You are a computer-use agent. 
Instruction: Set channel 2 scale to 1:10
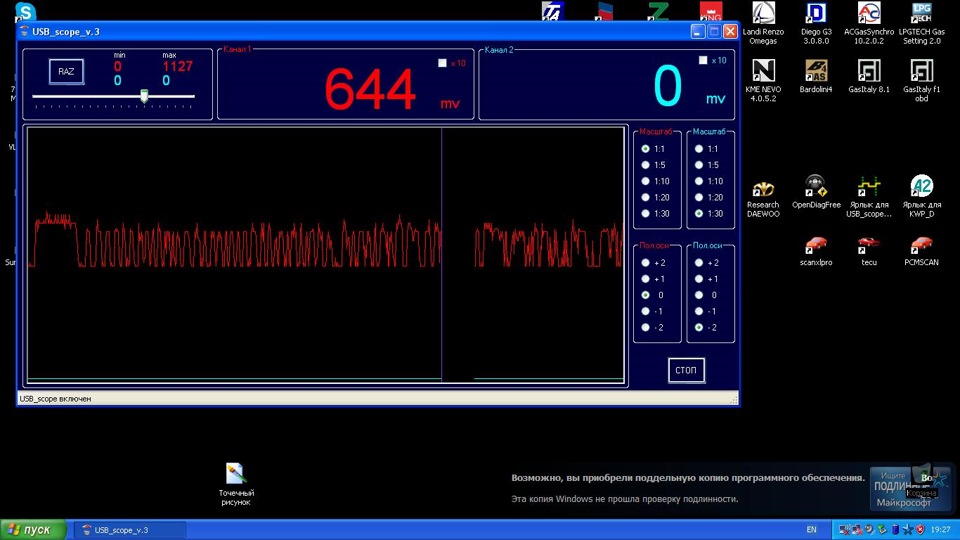(x=699, y=181)
